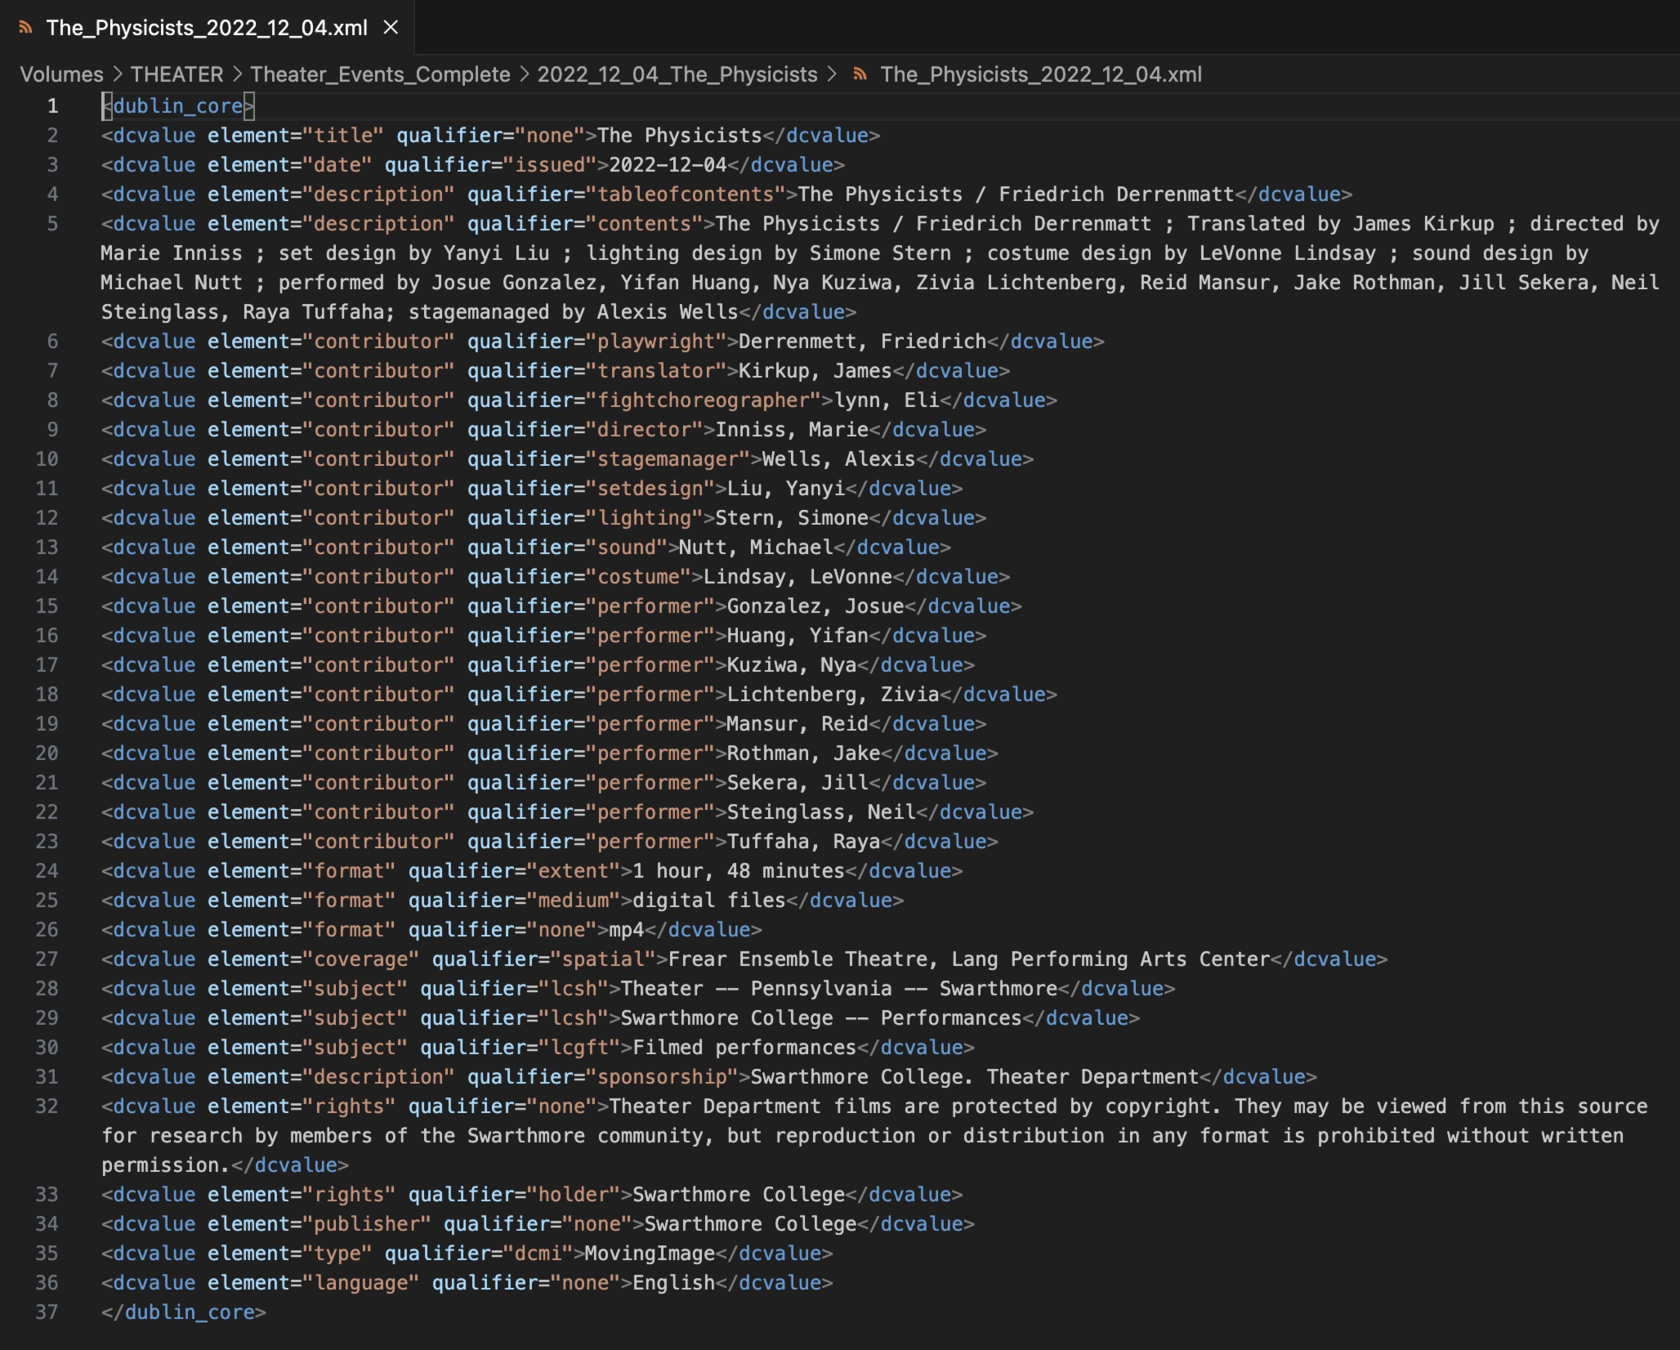This screenshot has height=1350, width=1680.
Task: Click sponsorship 'Swarthmore College. Theater Department'
Action: (975, 1077)
